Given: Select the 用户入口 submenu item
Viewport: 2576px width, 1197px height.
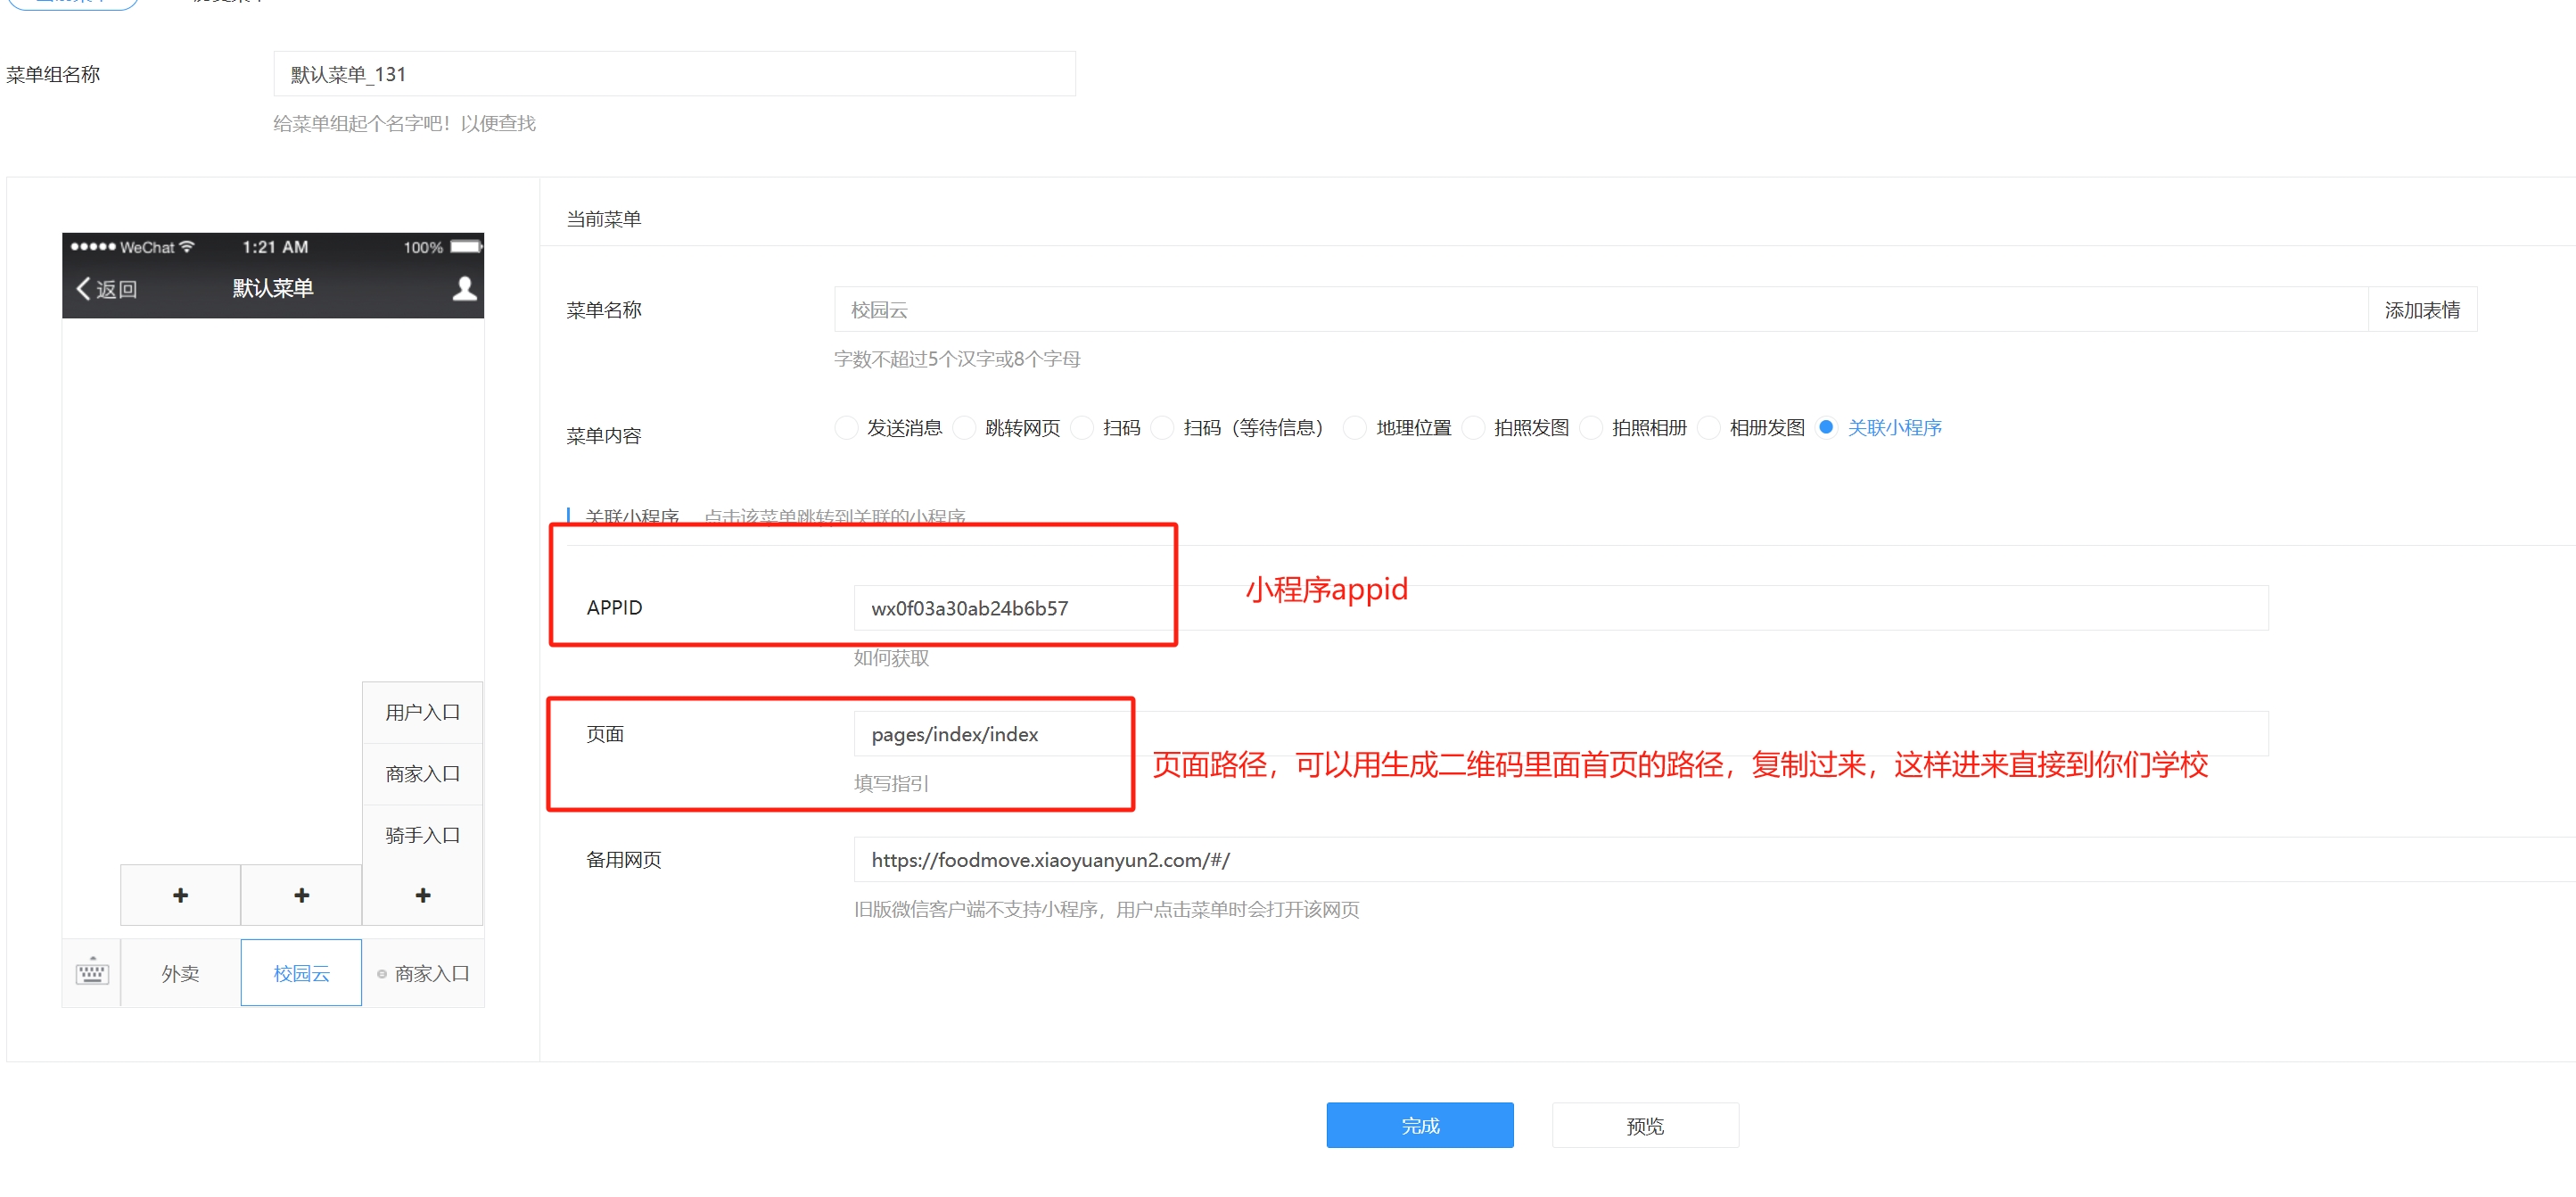Looking at the screenshot, I should point(423,712).
